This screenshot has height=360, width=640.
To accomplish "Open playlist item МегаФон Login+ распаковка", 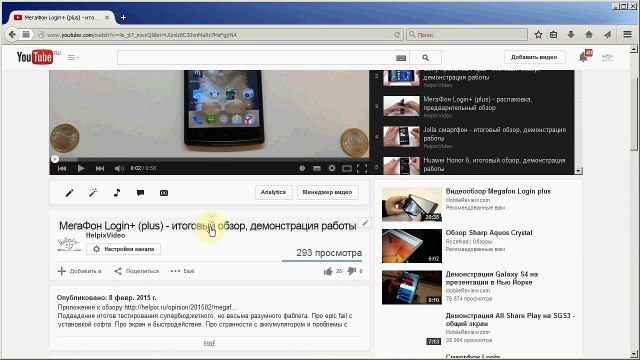I will (x=478, y=104).
